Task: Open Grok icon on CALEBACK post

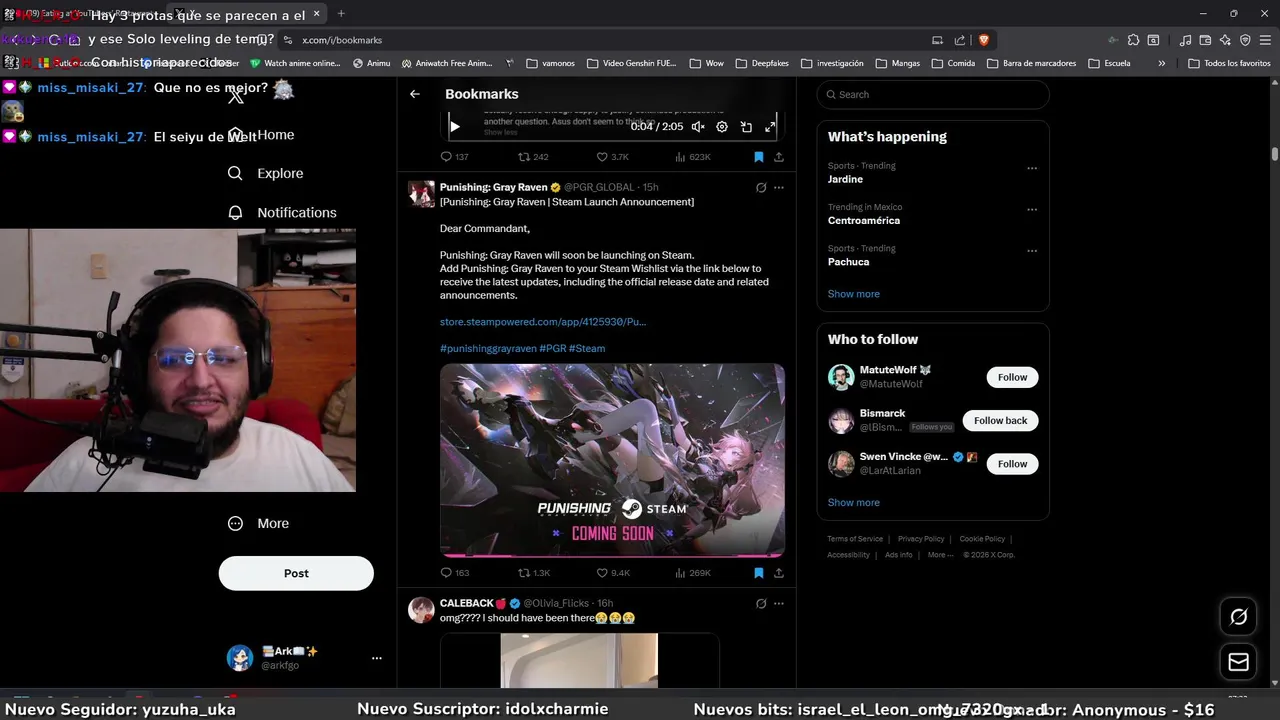Action: 761,603
